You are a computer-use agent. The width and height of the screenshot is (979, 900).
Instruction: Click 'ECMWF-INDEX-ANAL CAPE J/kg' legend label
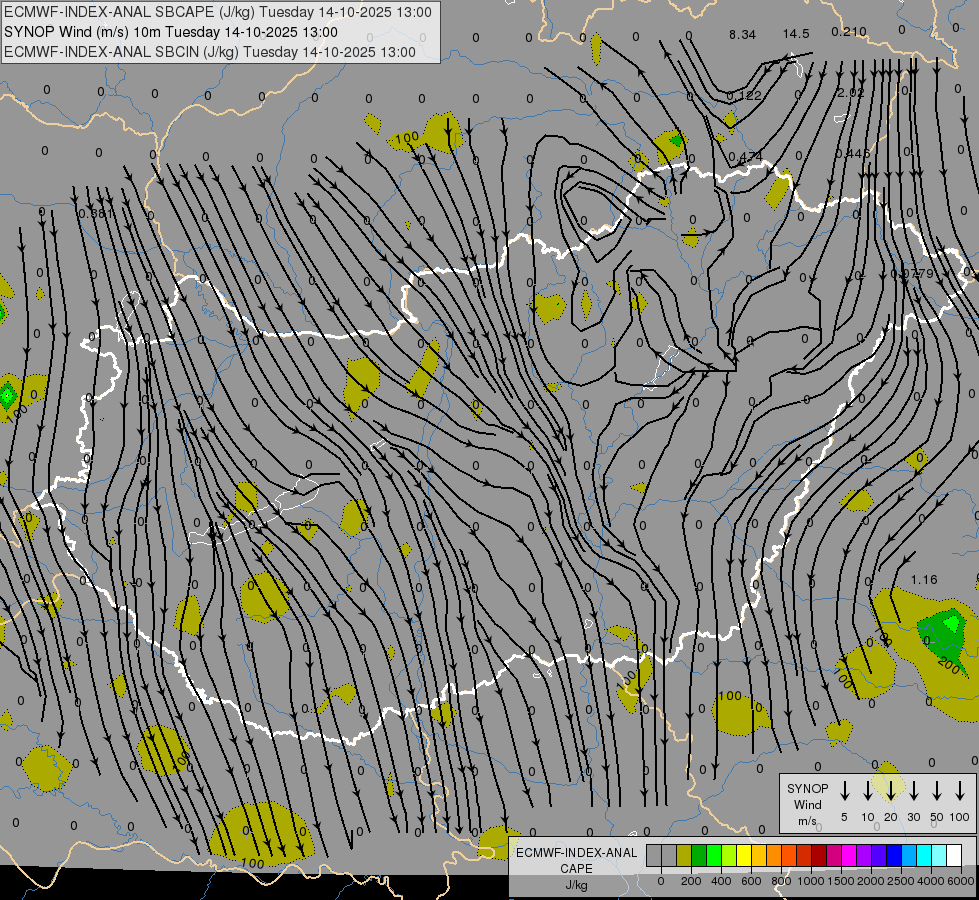[576, 869]
